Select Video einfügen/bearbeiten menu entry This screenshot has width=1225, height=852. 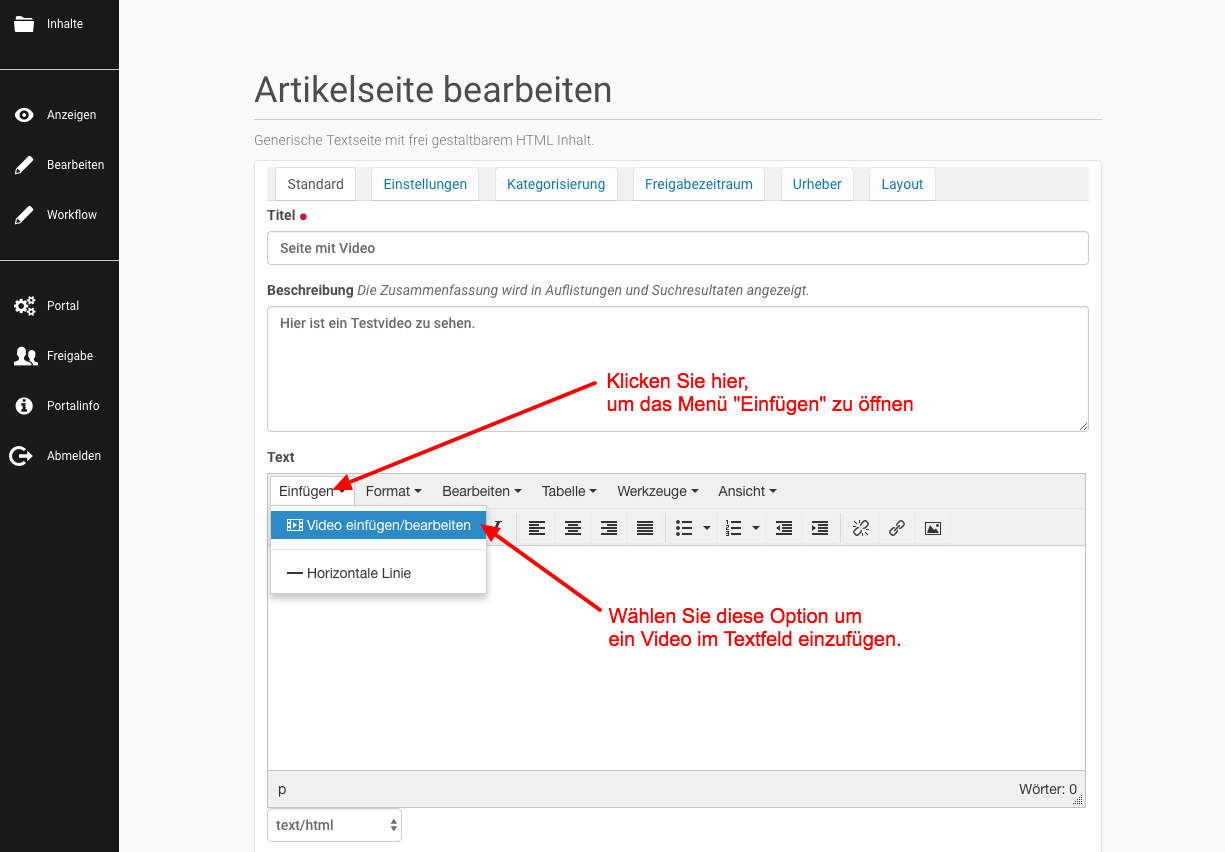point(378,525)
